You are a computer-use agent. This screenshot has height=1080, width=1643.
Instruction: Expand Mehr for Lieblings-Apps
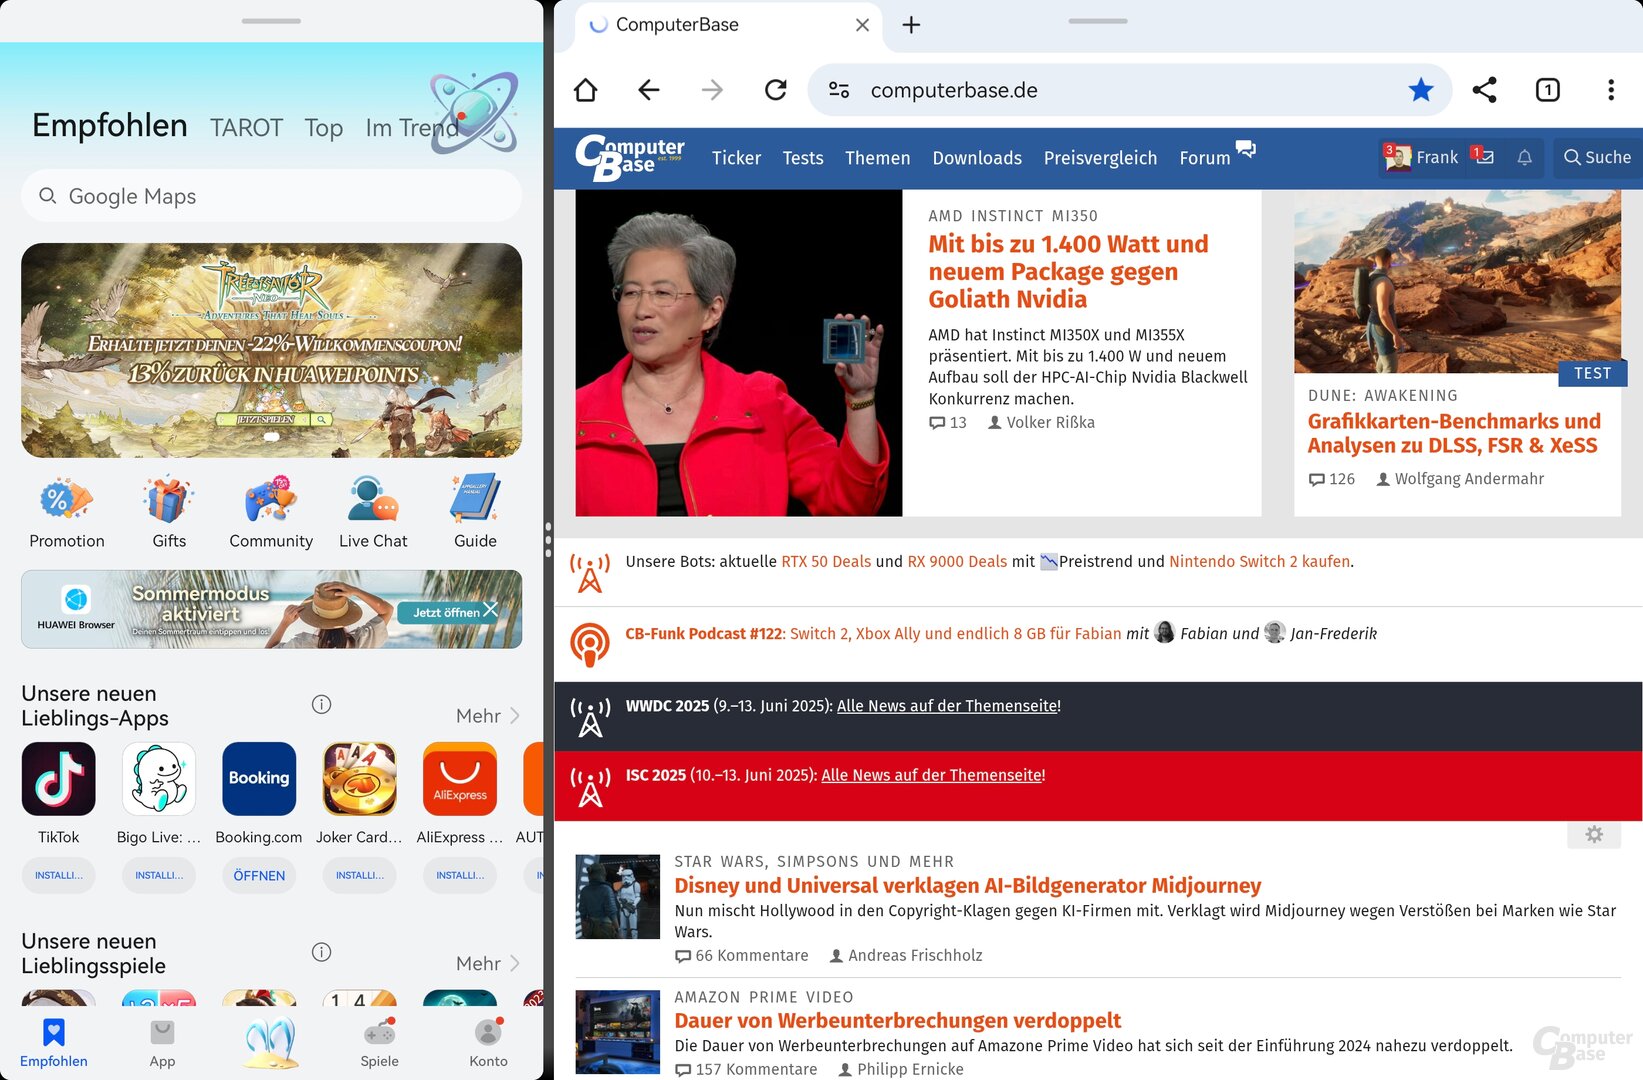point(488,716)
